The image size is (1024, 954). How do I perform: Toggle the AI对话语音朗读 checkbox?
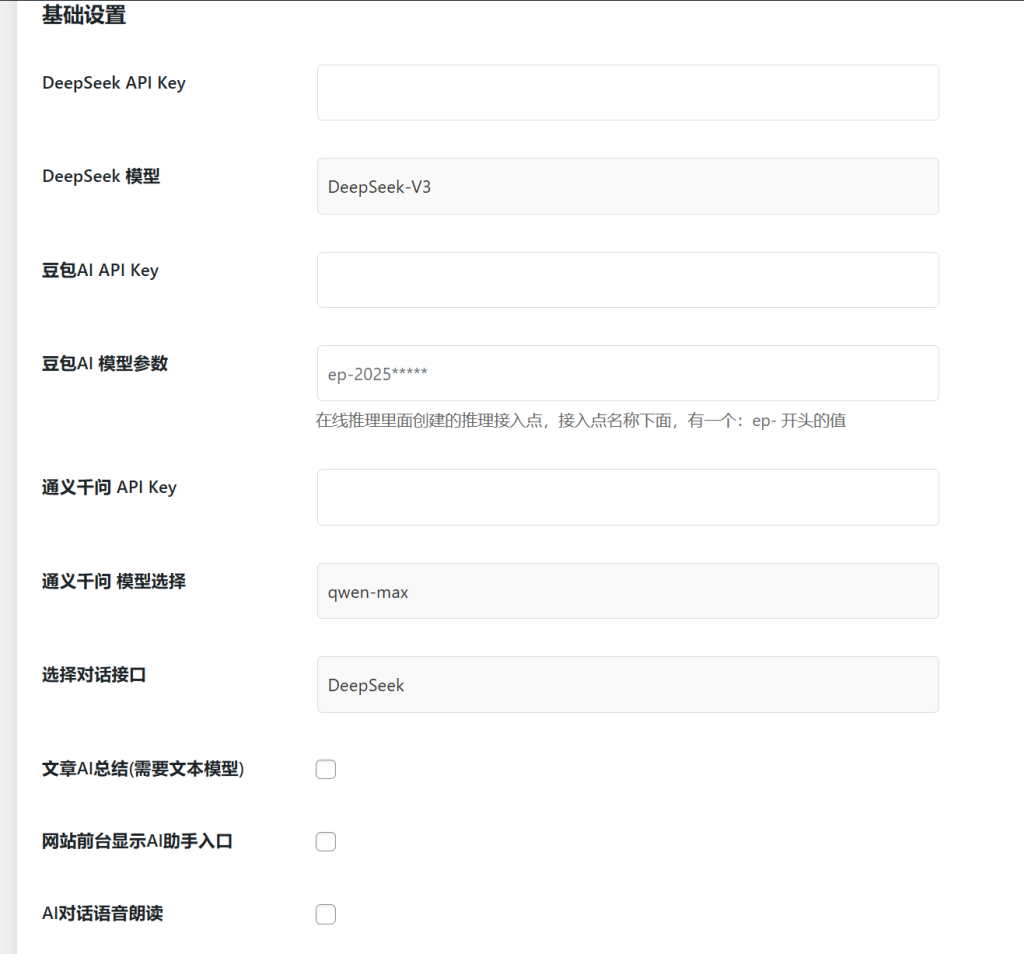(326, 914)
